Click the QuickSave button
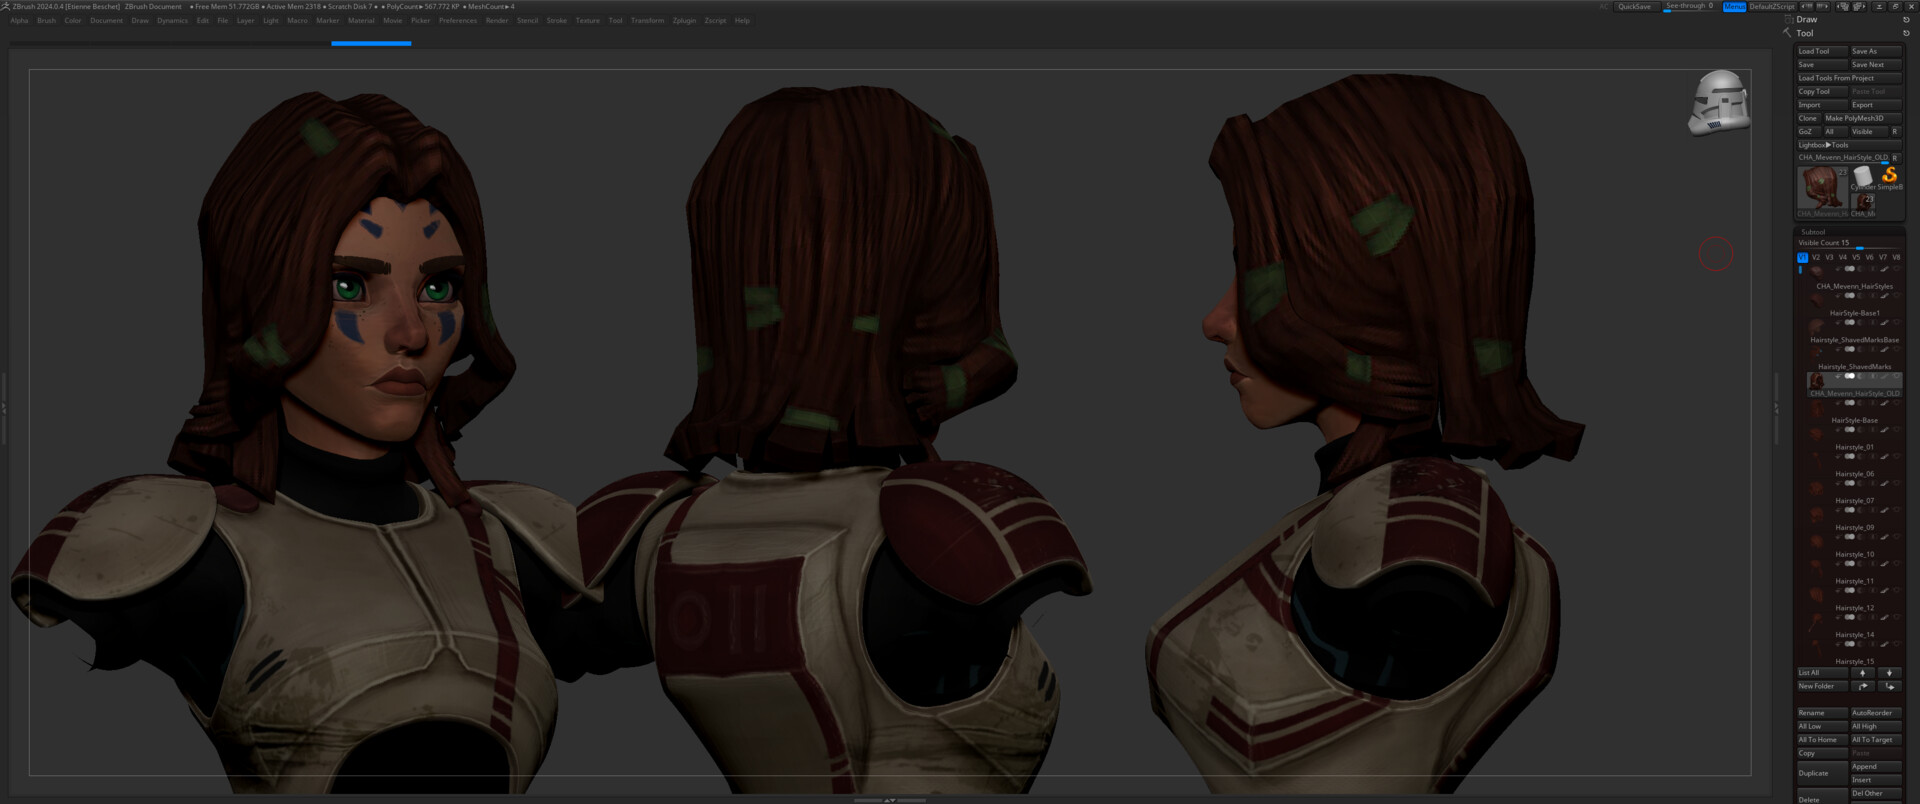Screen dimensions: 1920x804 click(x=1636, y=6)
